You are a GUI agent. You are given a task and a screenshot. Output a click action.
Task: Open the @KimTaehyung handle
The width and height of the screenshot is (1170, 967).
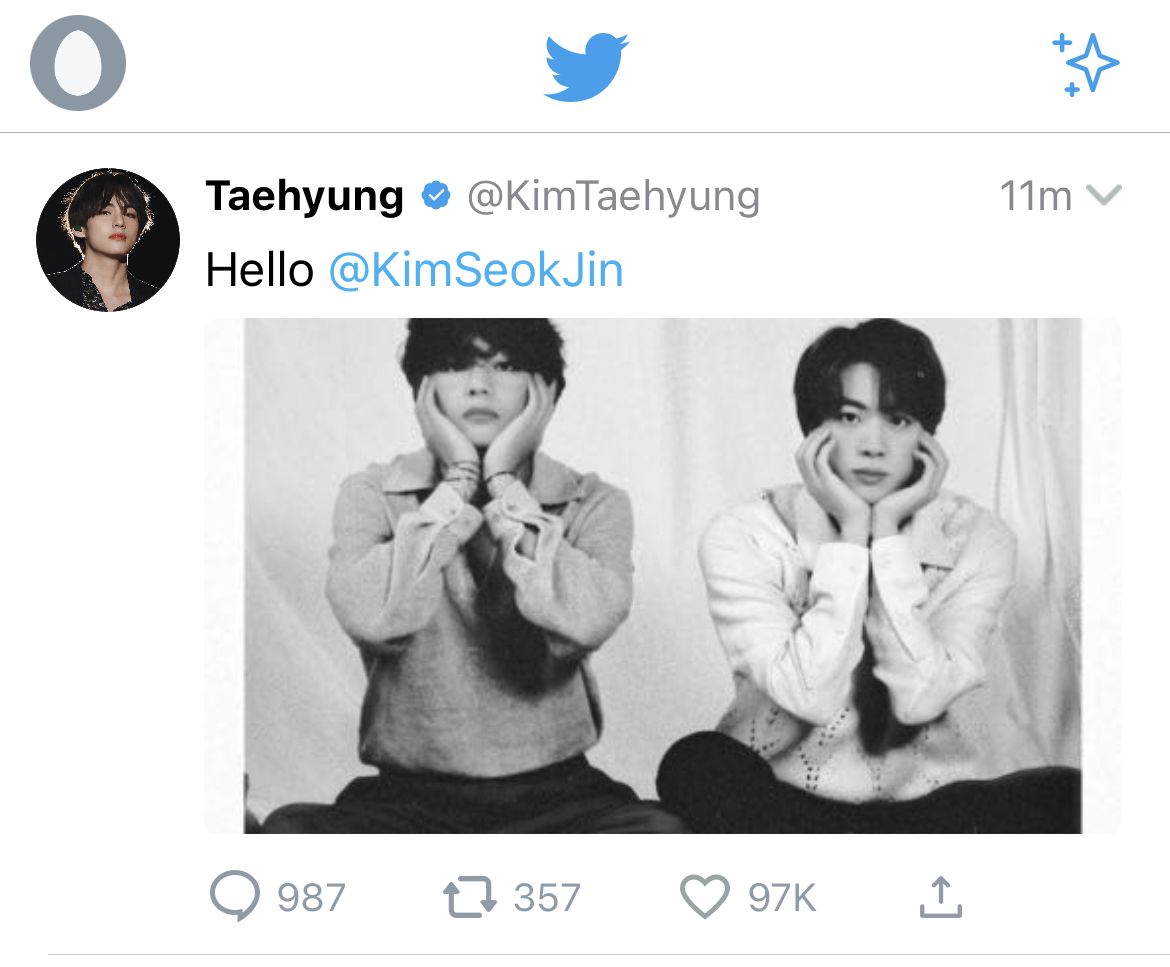click(613, 196)
